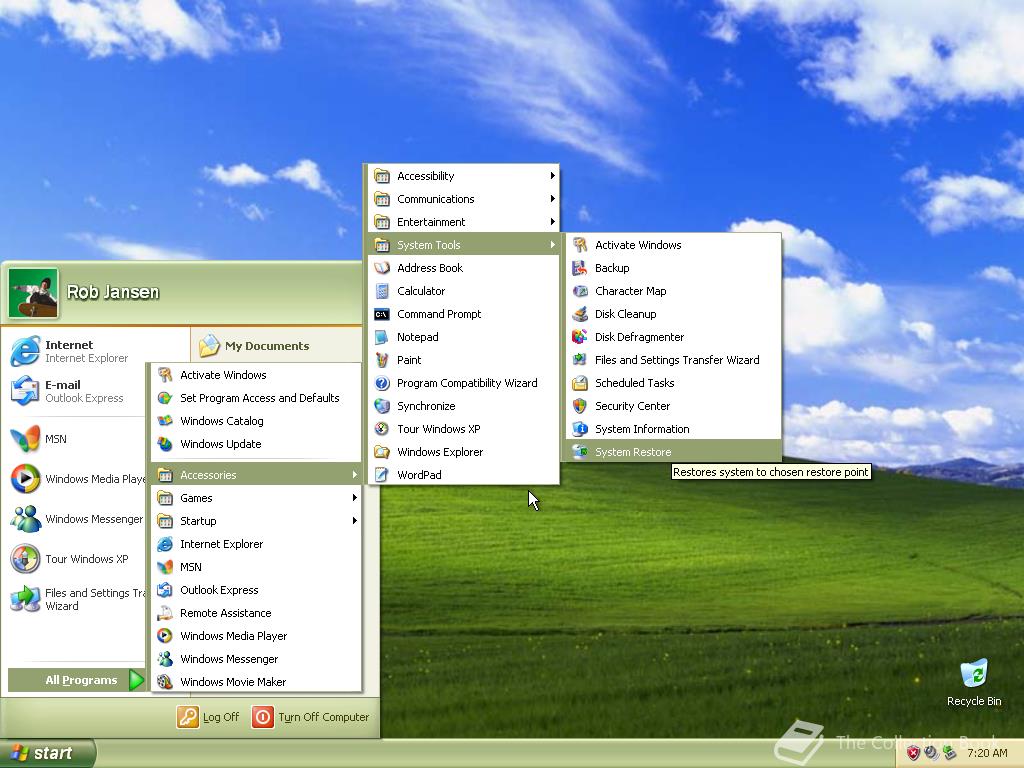Screen dimensions: 1024x768
Task: Open Recycle Bin on desktop
Action: click(x=974, y=683)
